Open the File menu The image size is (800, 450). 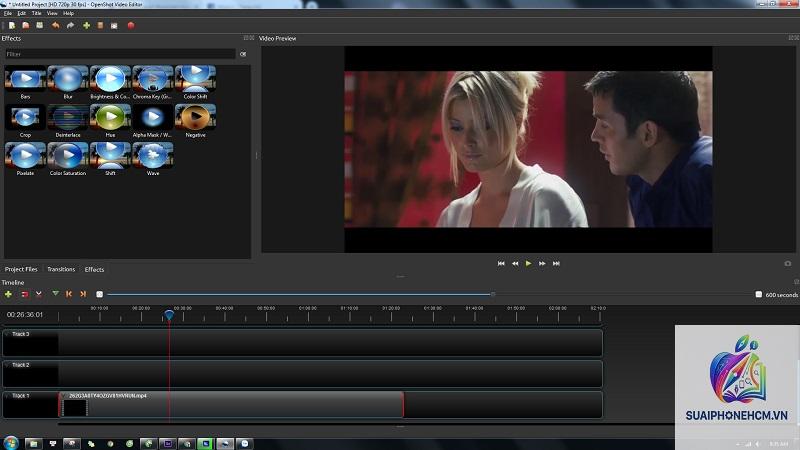click(x=8, y=13)
